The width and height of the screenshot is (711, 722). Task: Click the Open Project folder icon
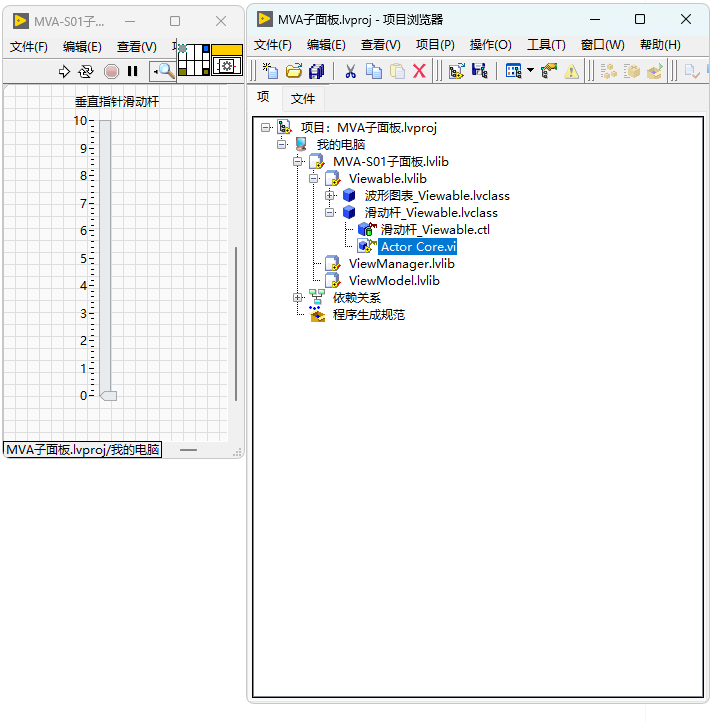coord(294,71)
